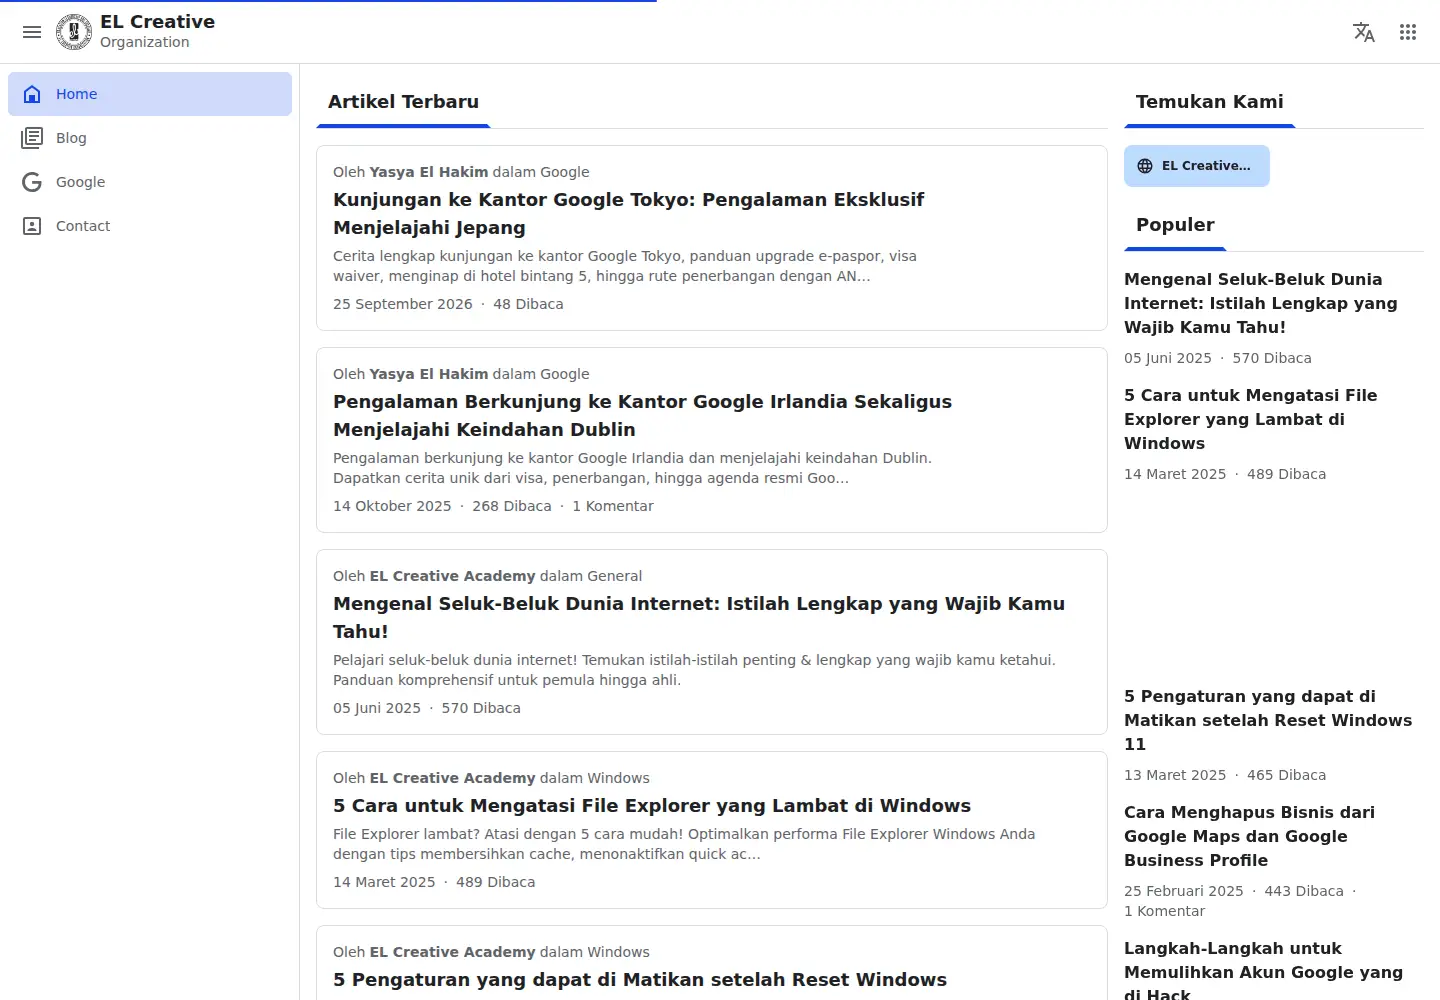Click the Contact sidebar icon
Screen dimensions: 1440x1000
(x=32, y=226)
